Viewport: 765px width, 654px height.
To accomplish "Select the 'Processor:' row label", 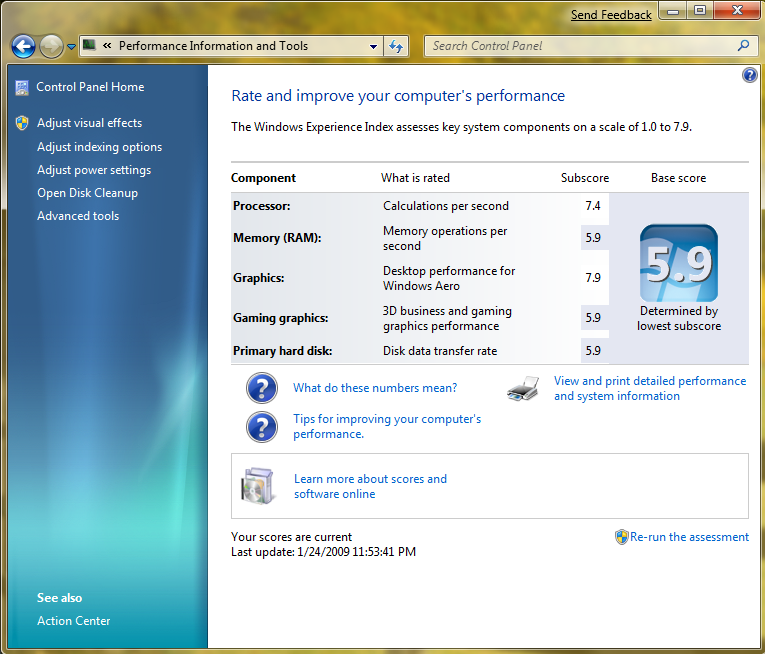I will [x=262, y=206].
